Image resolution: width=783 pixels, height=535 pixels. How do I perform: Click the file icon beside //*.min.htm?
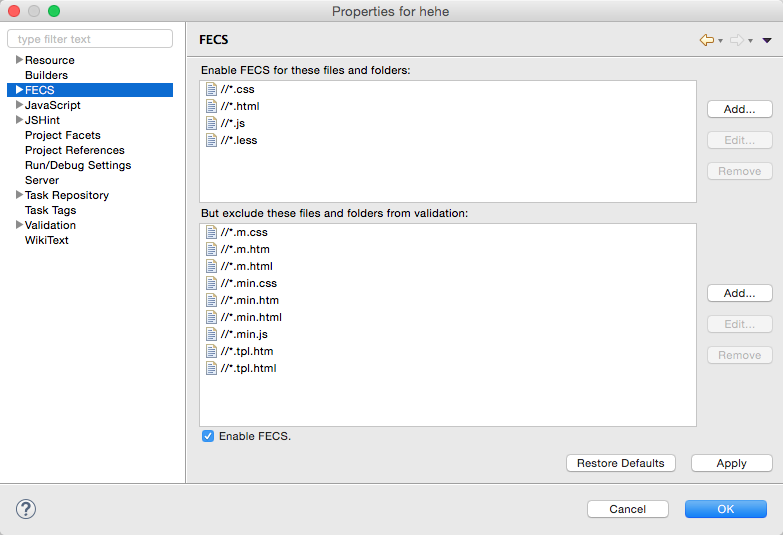coord(211,300)
